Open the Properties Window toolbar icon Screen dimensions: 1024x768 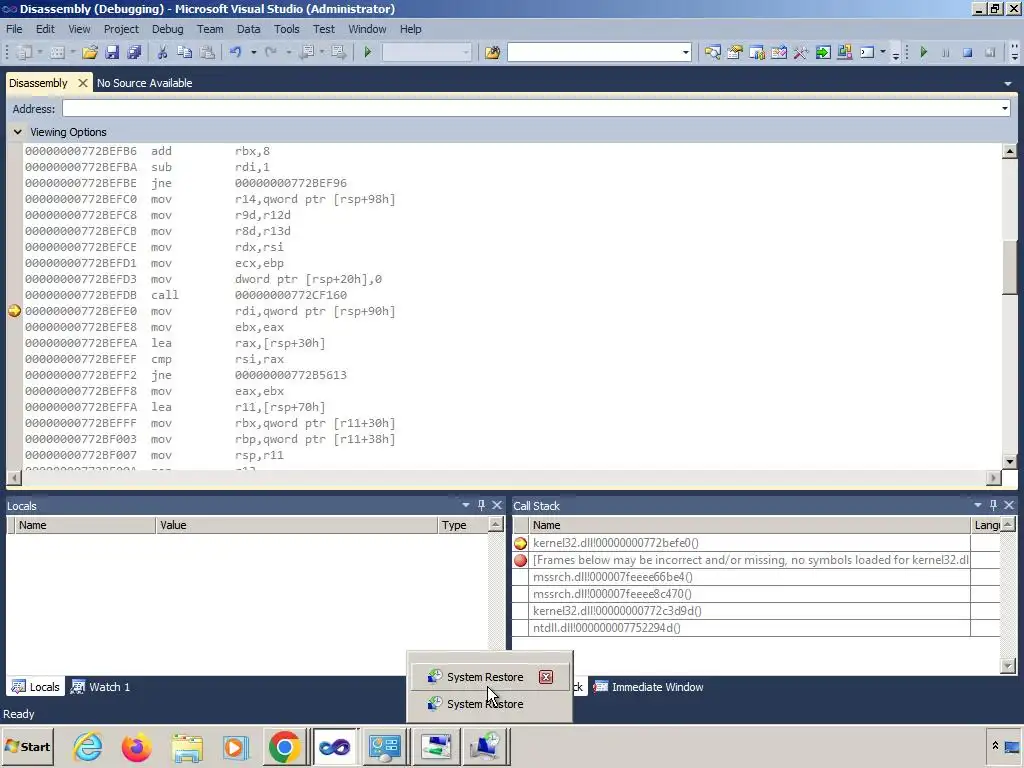coord(735,52)
